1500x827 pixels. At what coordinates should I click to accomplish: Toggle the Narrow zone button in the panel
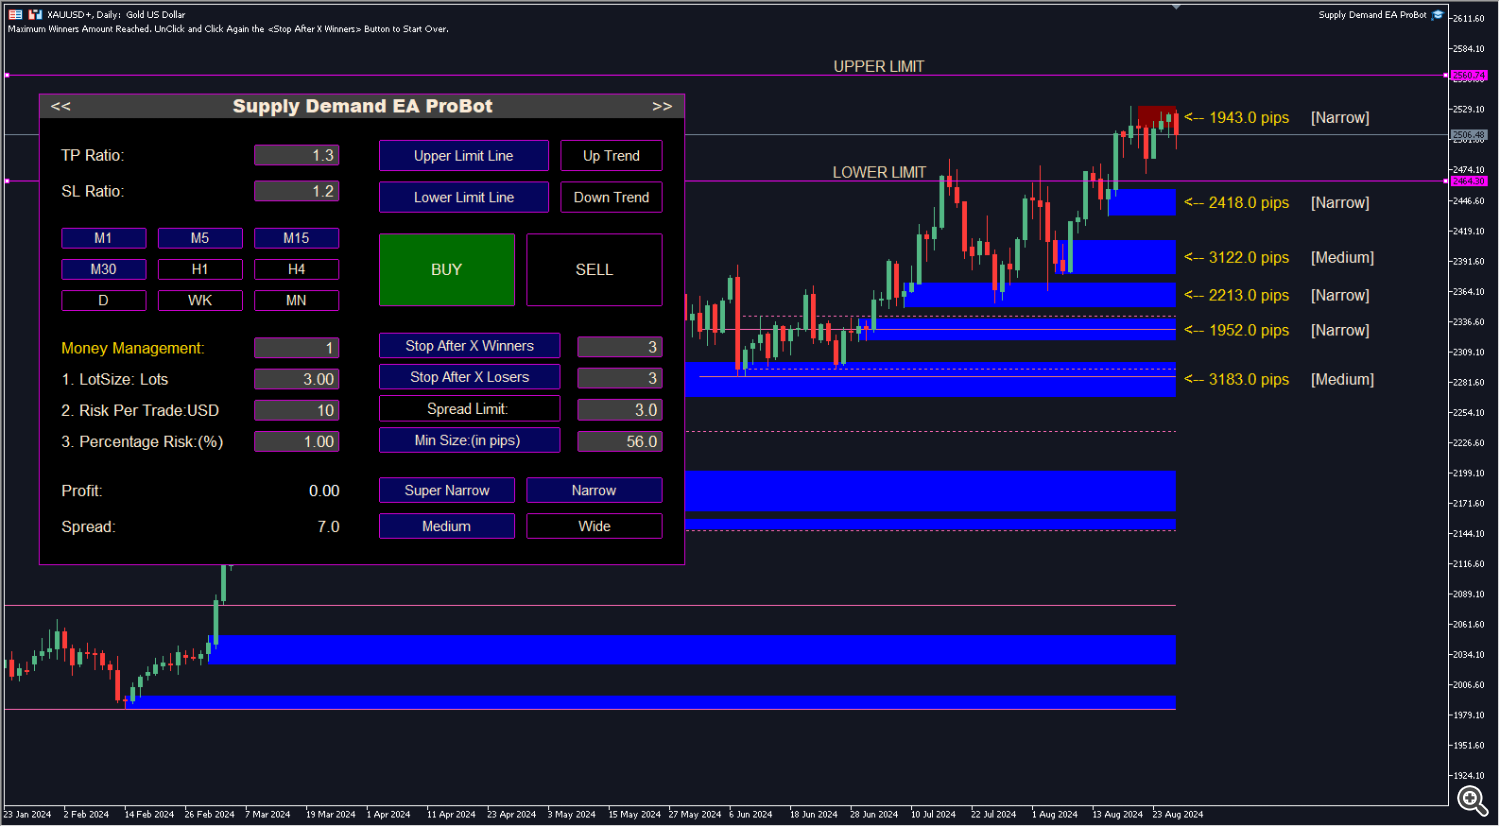(x=594, y=490)
